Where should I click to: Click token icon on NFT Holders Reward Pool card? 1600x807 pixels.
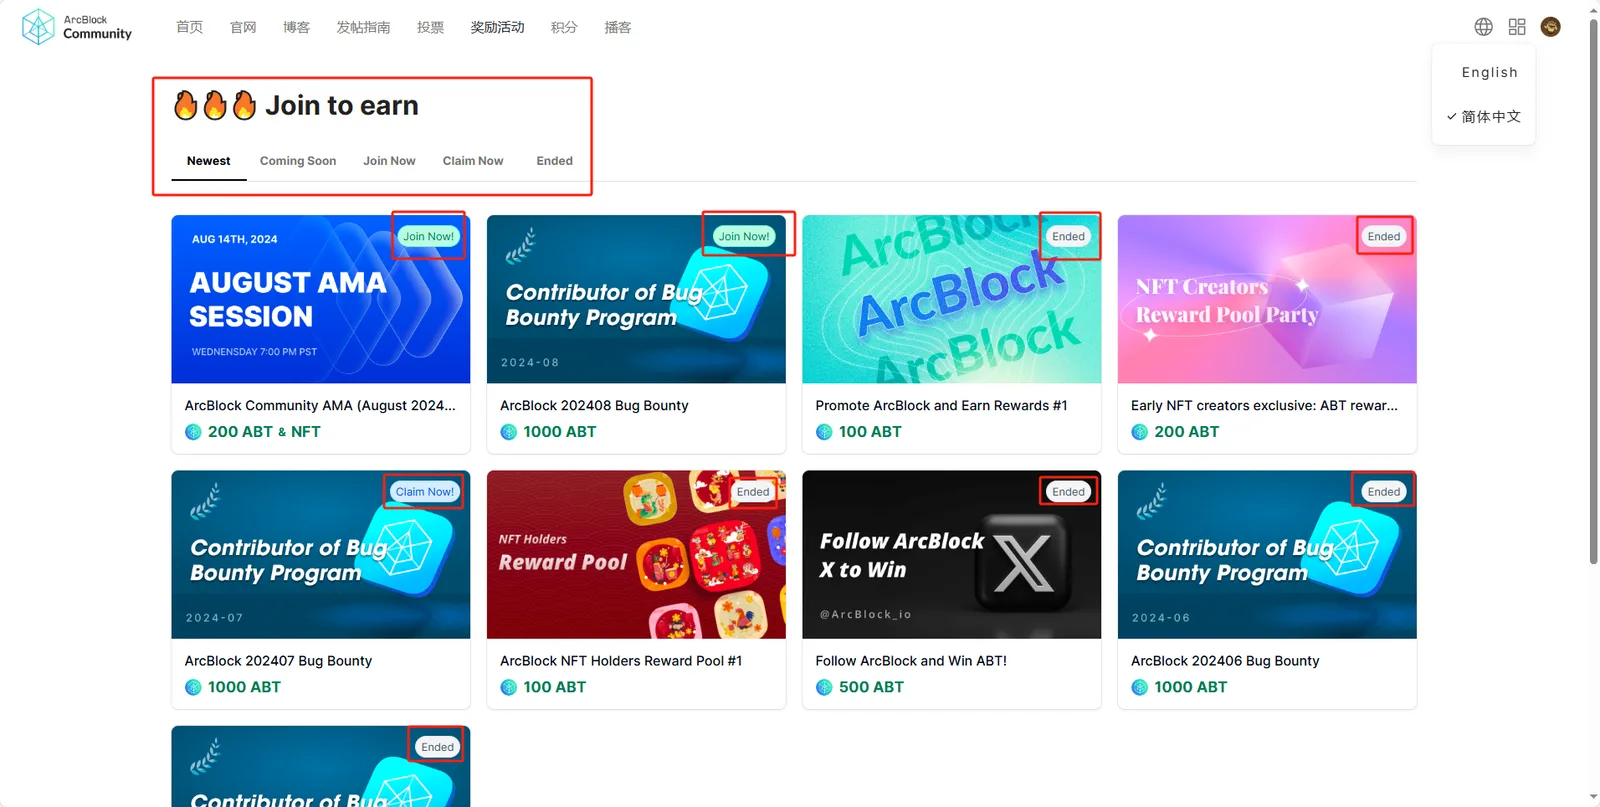coord(509,687)
